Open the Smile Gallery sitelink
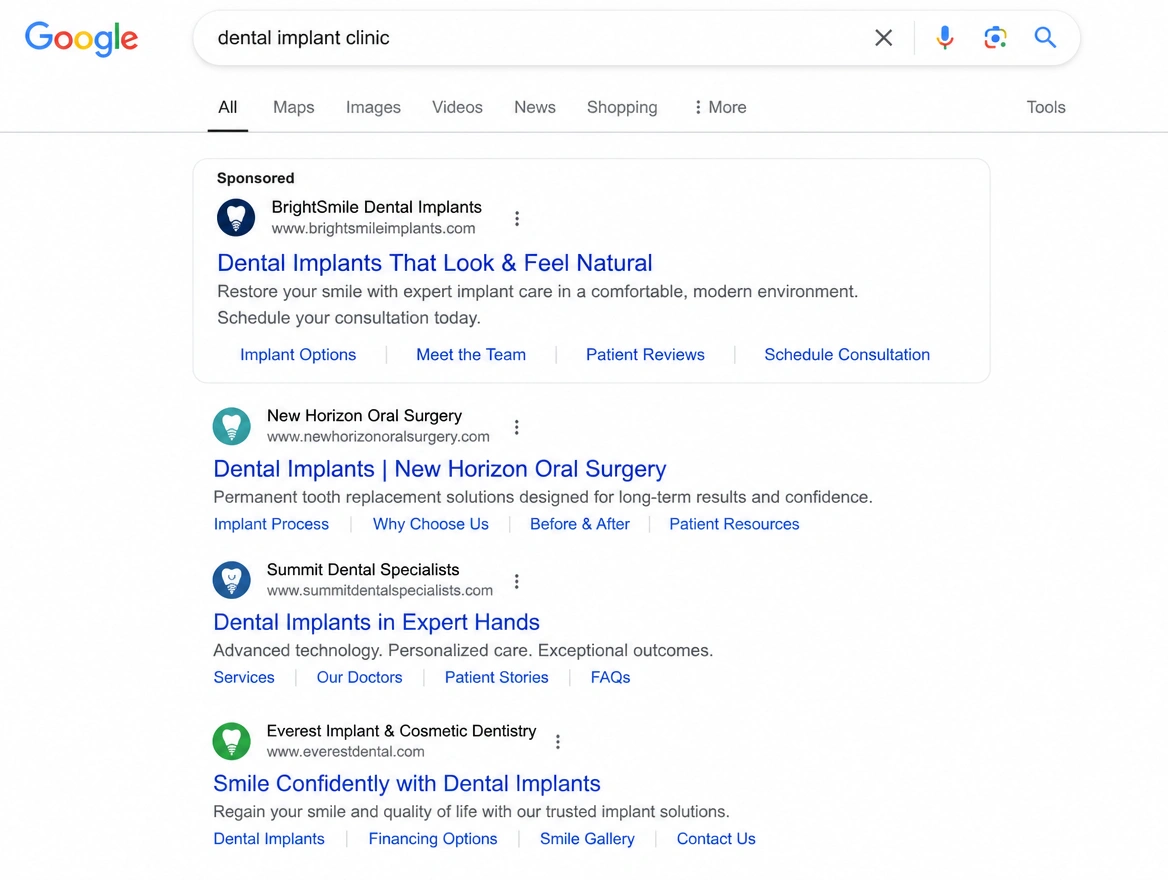The height and width of the screenshot is (880, 1168). (x=587, y=839)
